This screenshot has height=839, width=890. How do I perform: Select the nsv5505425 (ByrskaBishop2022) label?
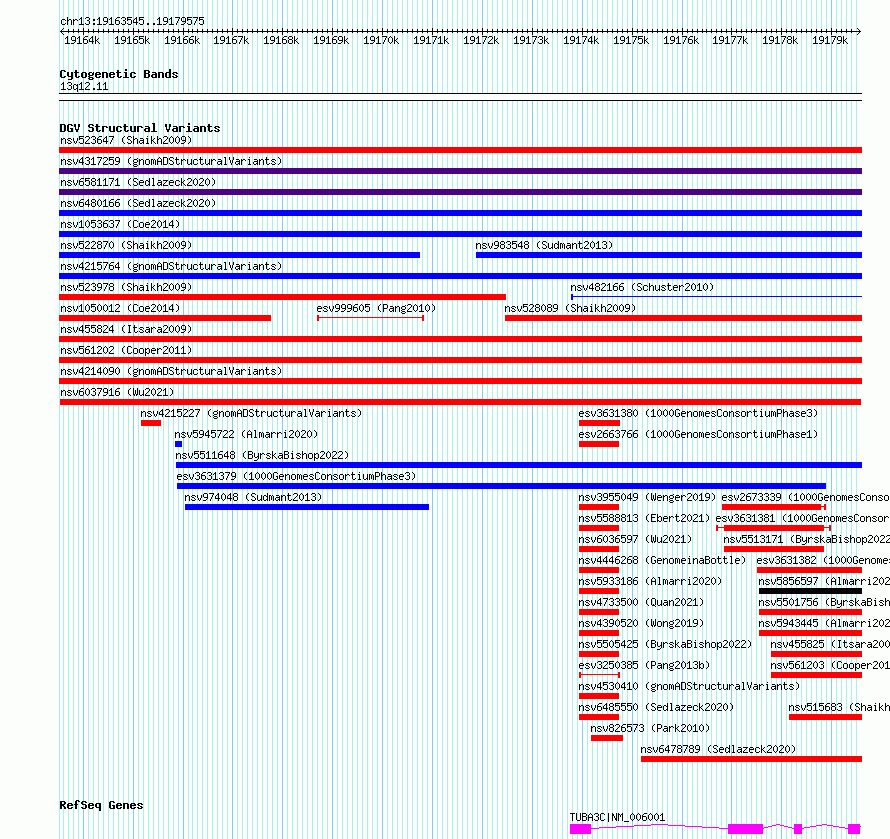[x=665, y=644]
